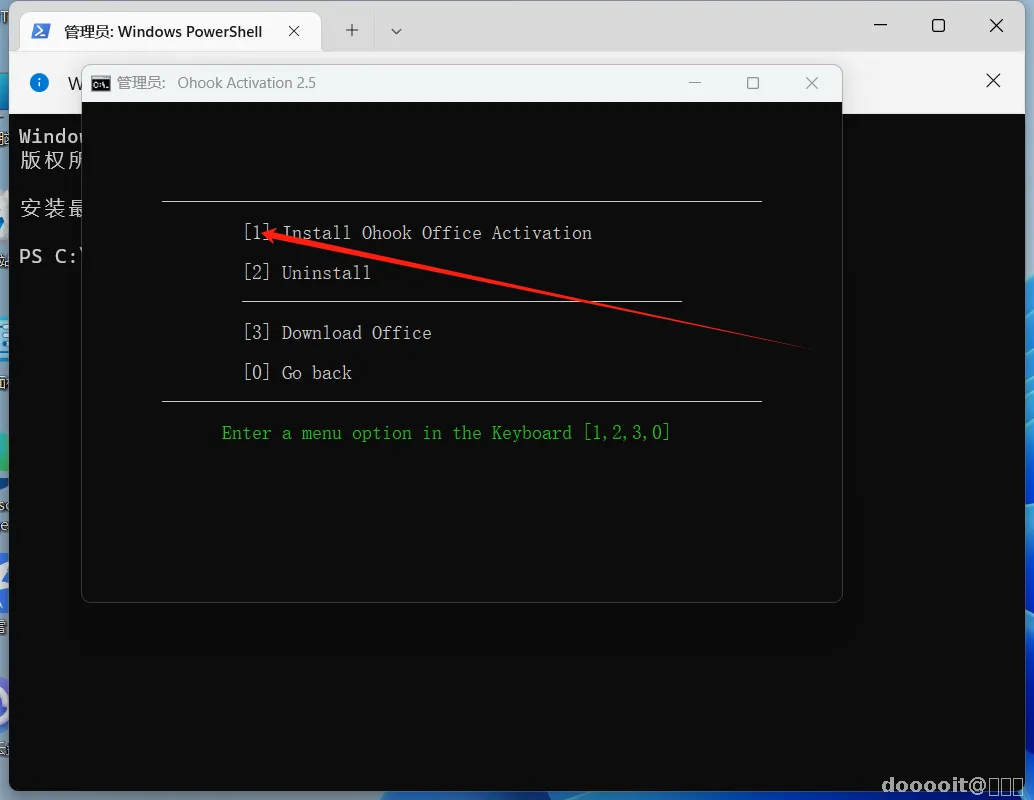Click the blue information icon in banner
The image size is (1034, 800).
coord(40,82)
